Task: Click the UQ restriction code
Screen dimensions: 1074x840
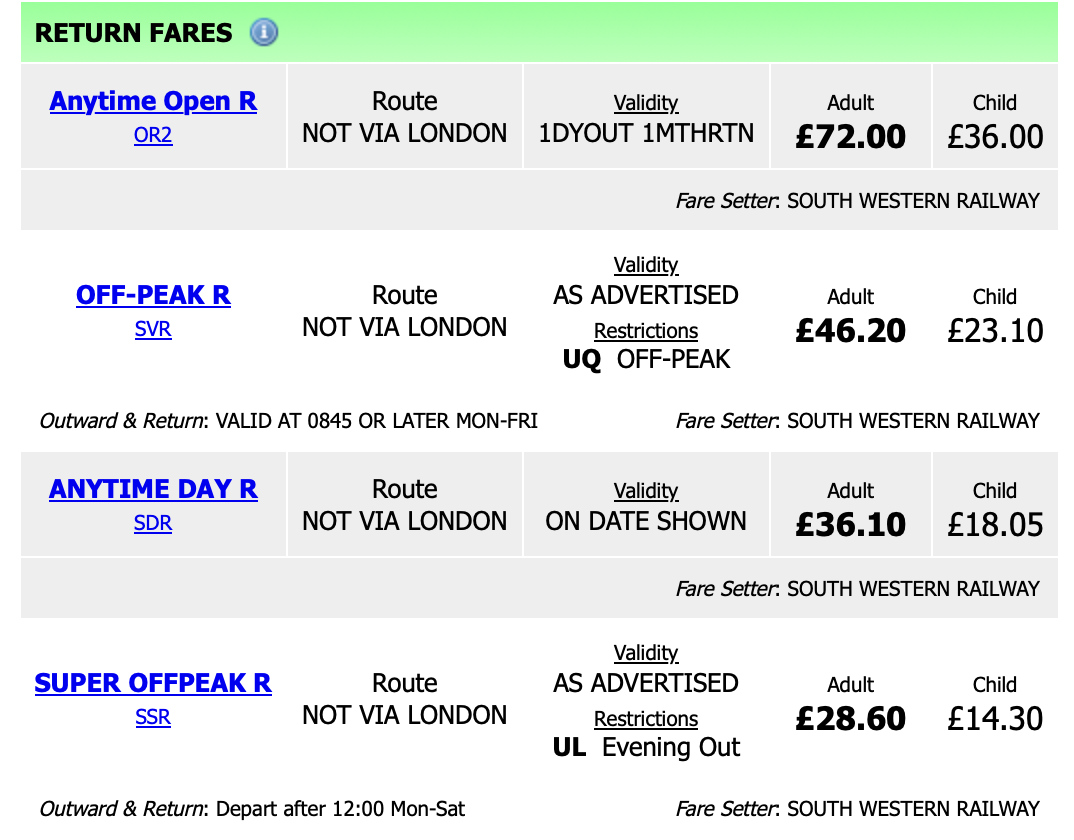Action: [582, 360]
